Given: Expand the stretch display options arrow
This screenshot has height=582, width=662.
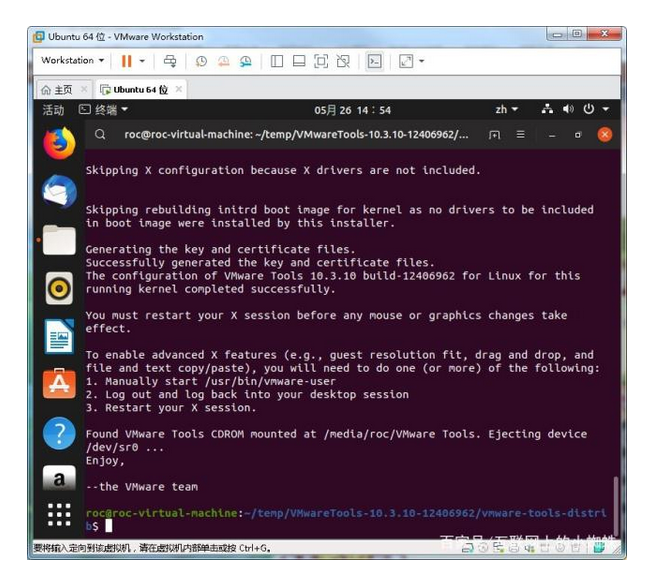Looking at the screenshot, I should [422, 62].
